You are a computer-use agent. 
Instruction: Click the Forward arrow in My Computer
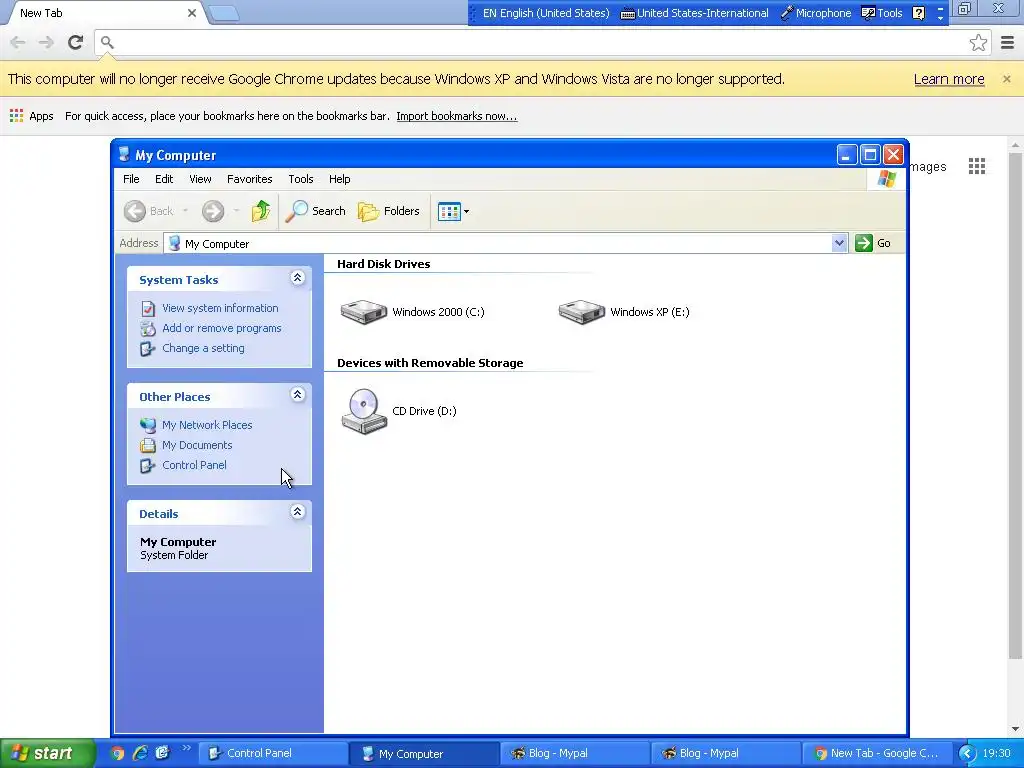213,211
